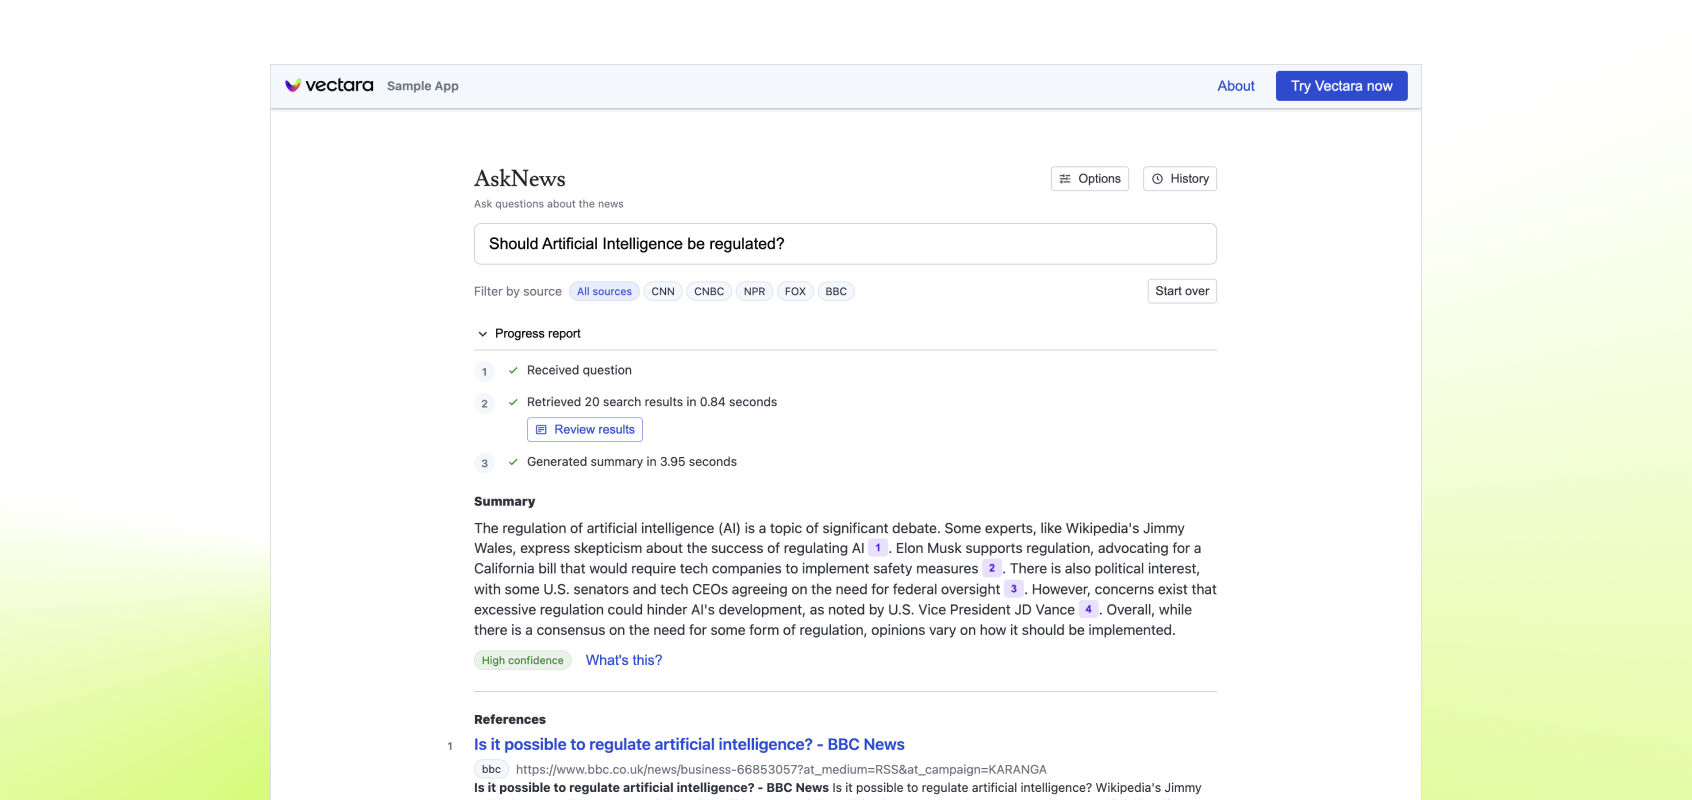Click the checkmark icon beside Generated summary
Viewport: 1692px width, 800px height.
coord(513,462)
